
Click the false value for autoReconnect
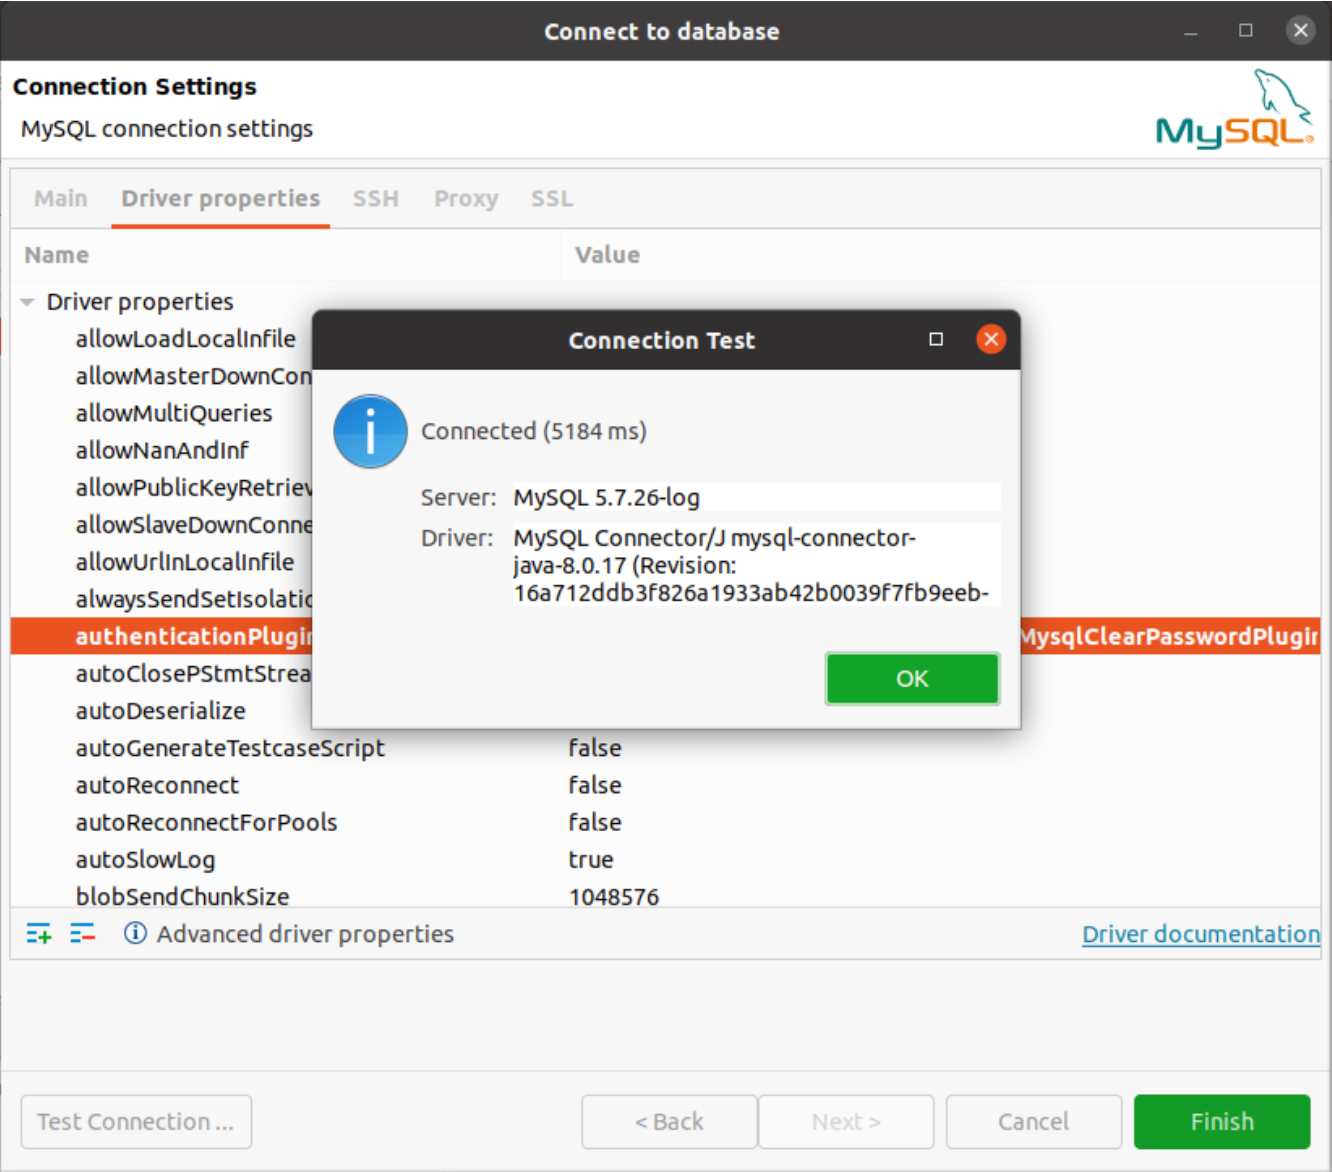[595, 785]
